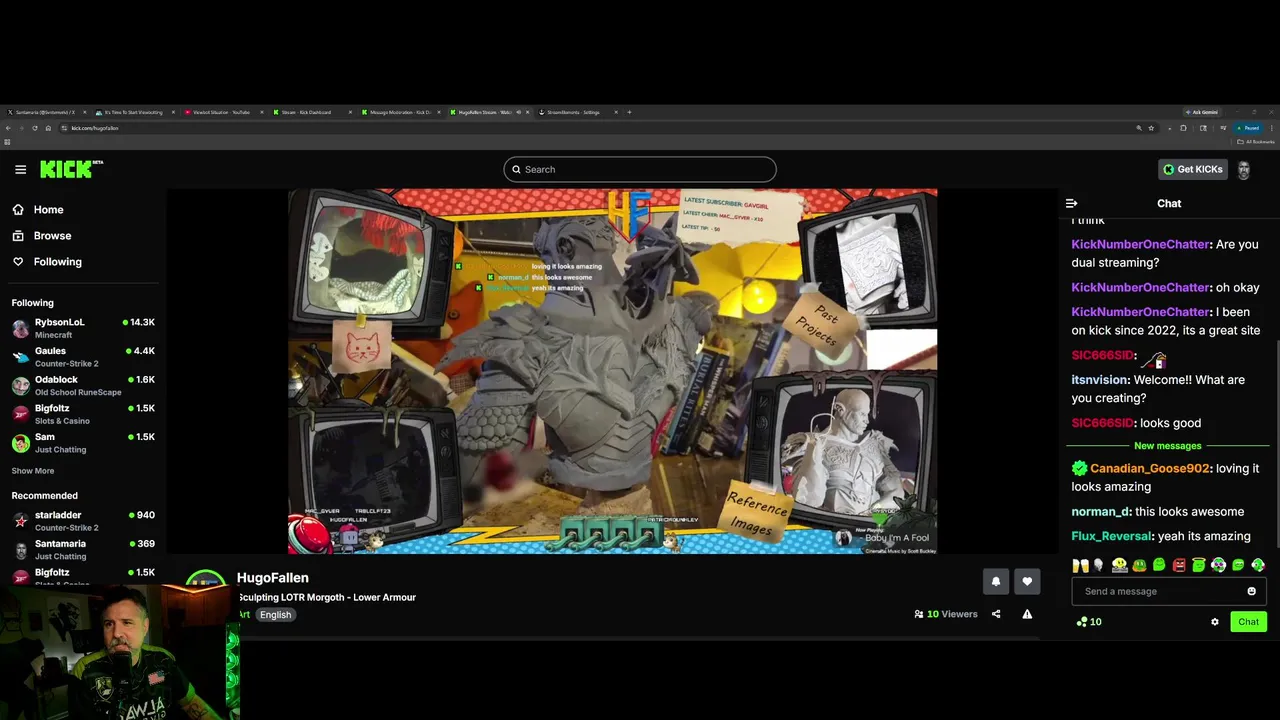The width and height of the screenshot is (1280, 720).
Task: Collapse chat panel with arrow icon
Action: (x=1071, y=203)
